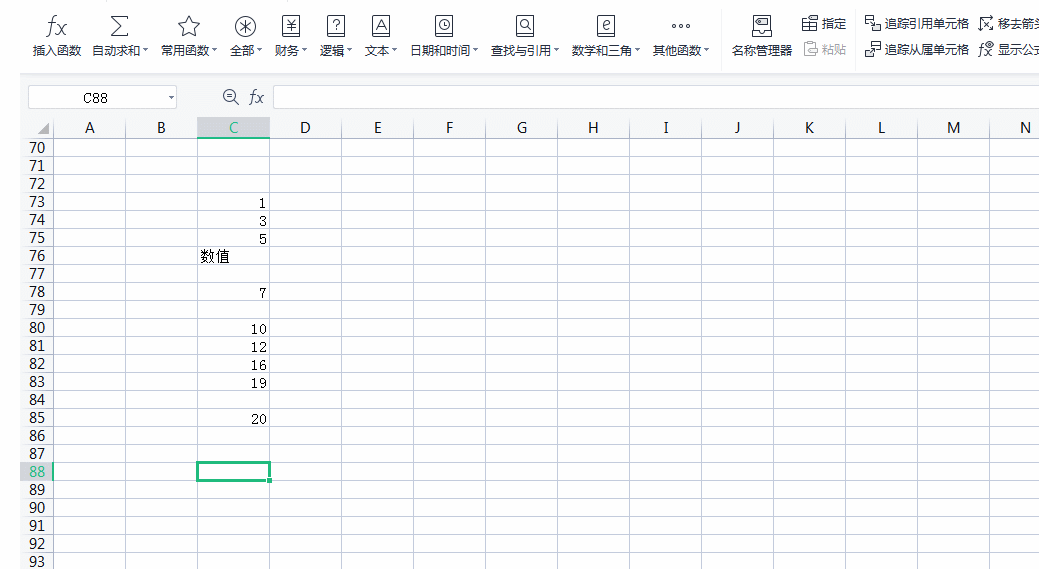Open the Logical (逻辑) functions icon
The image size is (1039, 569).
[336, 26]
